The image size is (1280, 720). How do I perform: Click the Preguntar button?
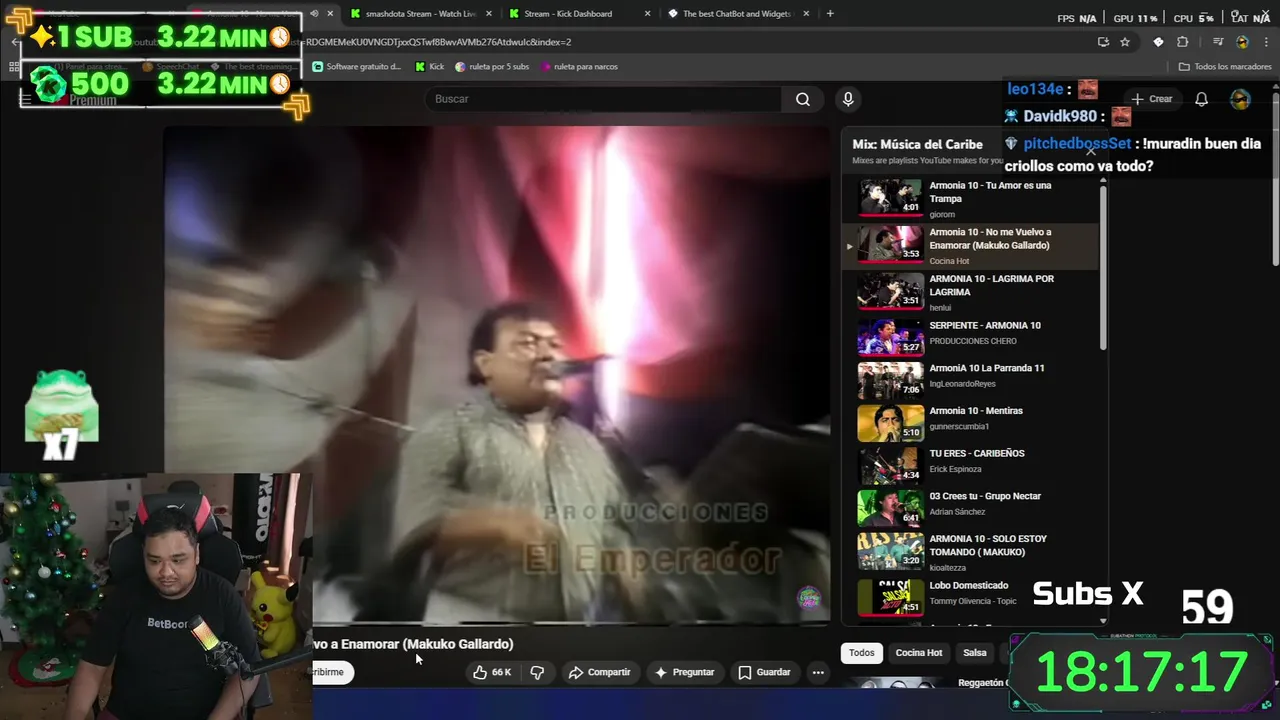click(684, 672)
